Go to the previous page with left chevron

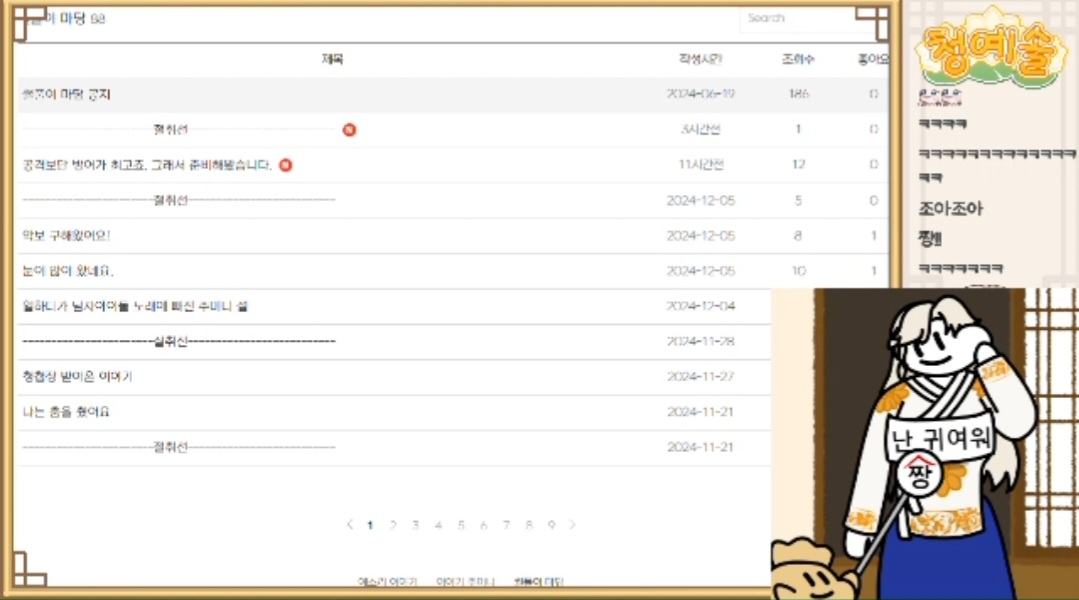click(349, 525)
